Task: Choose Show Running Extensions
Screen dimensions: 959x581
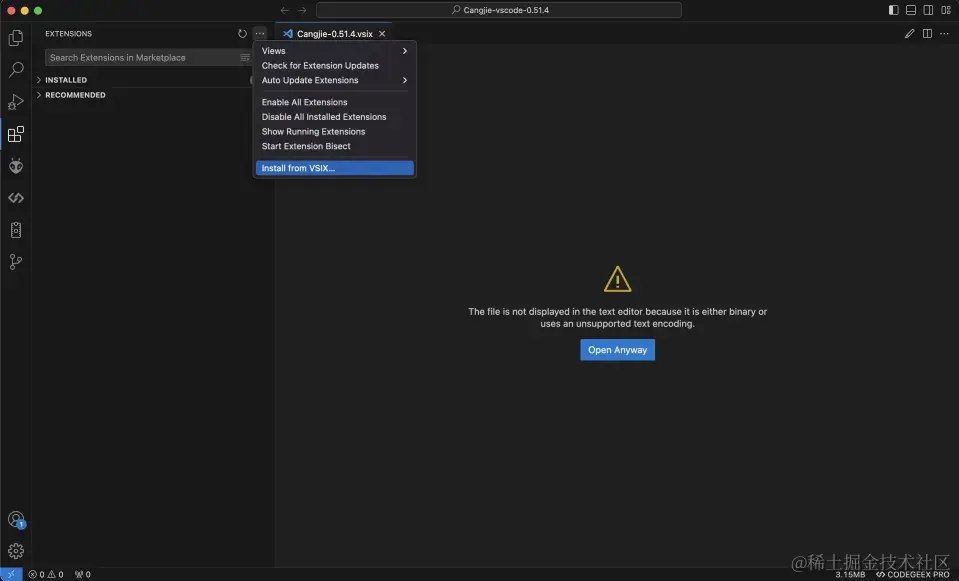Action: [x=335, y=131]
